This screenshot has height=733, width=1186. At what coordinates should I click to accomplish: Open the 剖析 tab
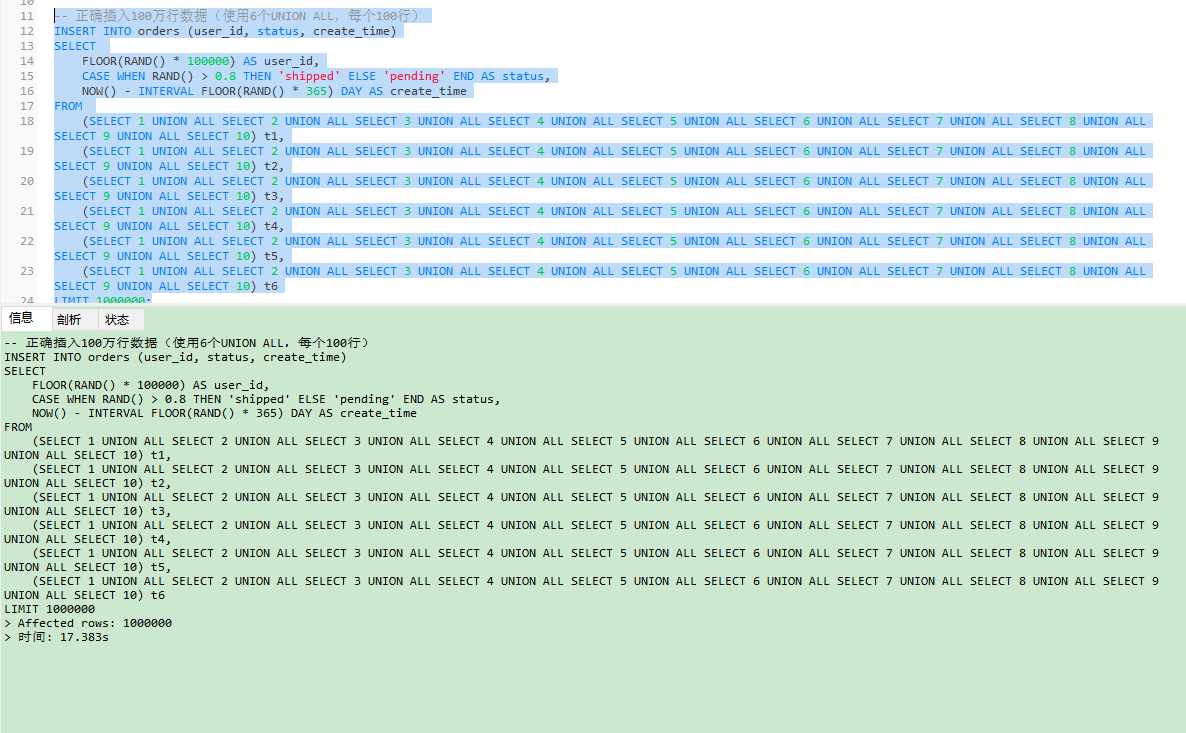click(x=69, y=320)
